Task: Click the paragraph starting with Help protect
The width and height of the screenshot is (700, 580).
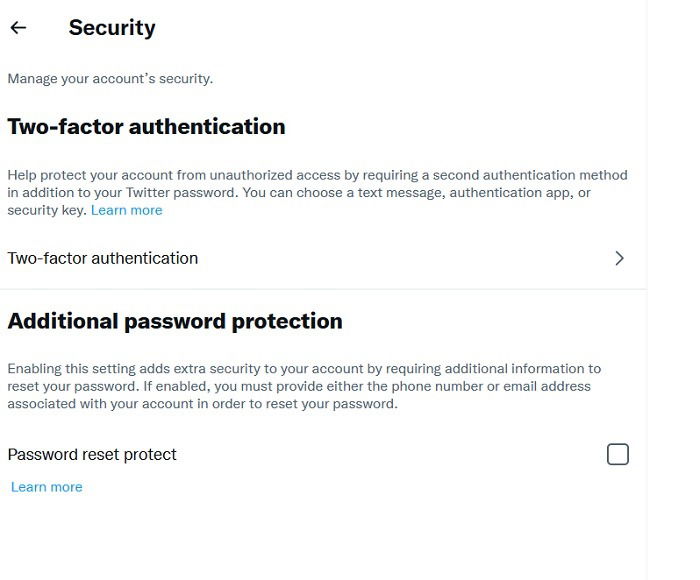Action: coord(317,192)
